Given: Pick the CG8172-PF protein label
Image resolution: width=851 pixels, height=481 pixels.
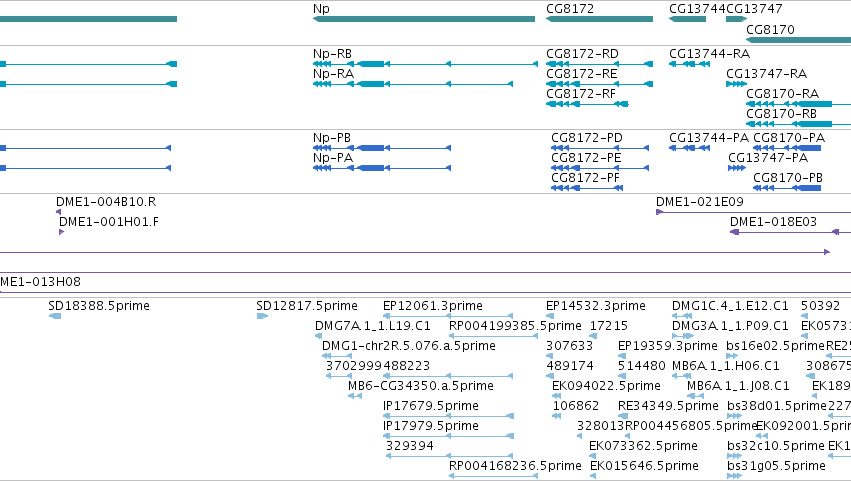Looking at the screenshot, I should tap(586, 178).
